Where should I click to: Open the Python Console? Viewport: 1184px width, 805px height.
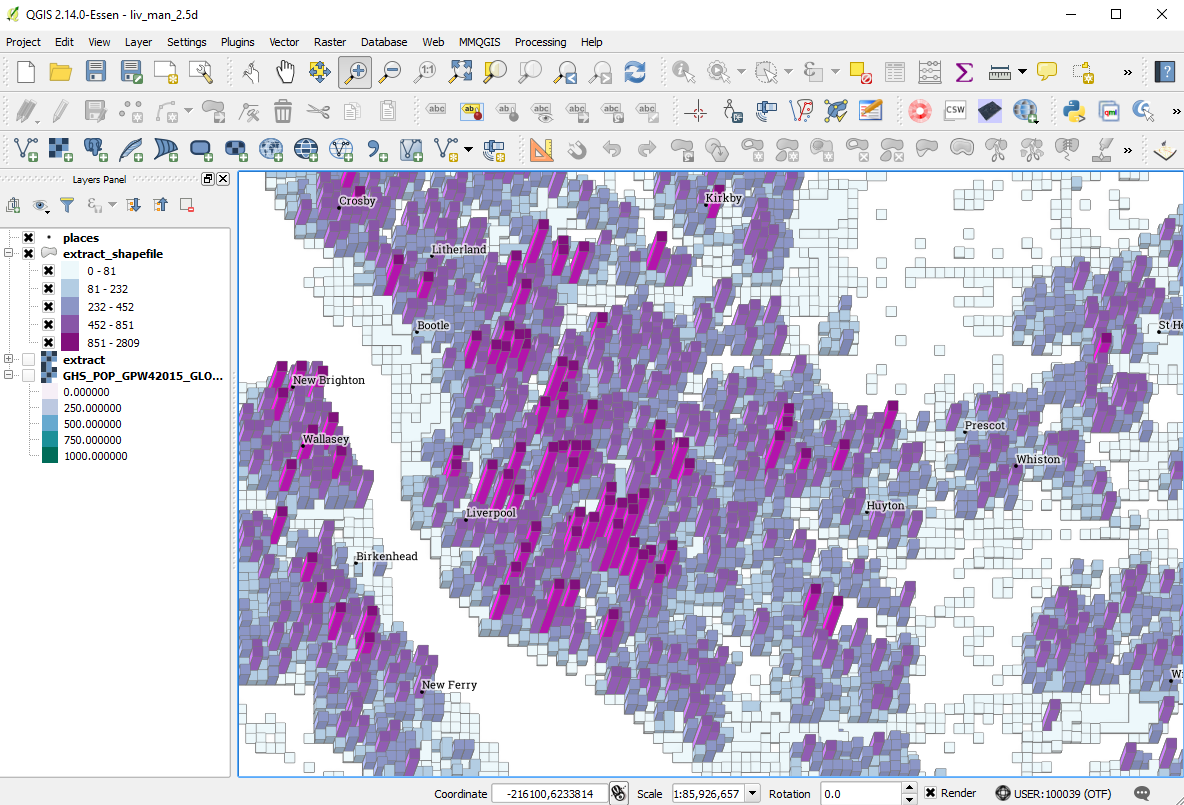(x=1073, y=111)
